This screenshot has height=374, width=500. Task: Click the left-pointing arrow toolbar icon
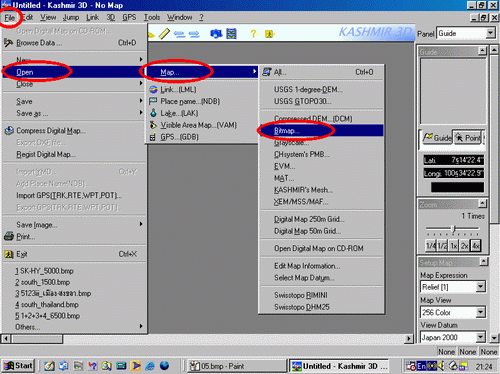(179, 34)
